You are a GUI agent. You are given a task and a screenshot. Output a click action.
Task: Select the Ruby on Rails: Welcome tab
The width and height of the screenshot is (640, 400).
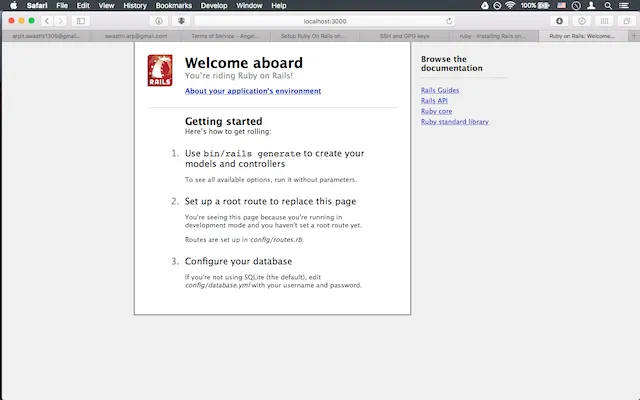click(582, 36)
